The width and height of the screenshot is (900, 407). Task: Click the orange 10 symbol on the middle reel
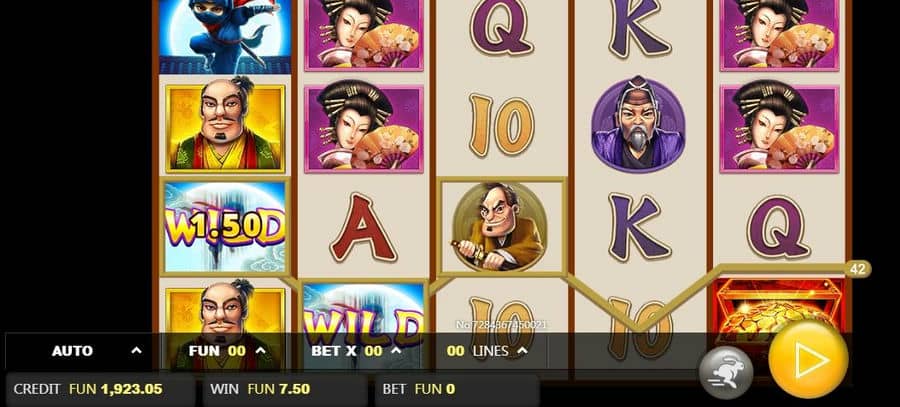pos(502,126)
